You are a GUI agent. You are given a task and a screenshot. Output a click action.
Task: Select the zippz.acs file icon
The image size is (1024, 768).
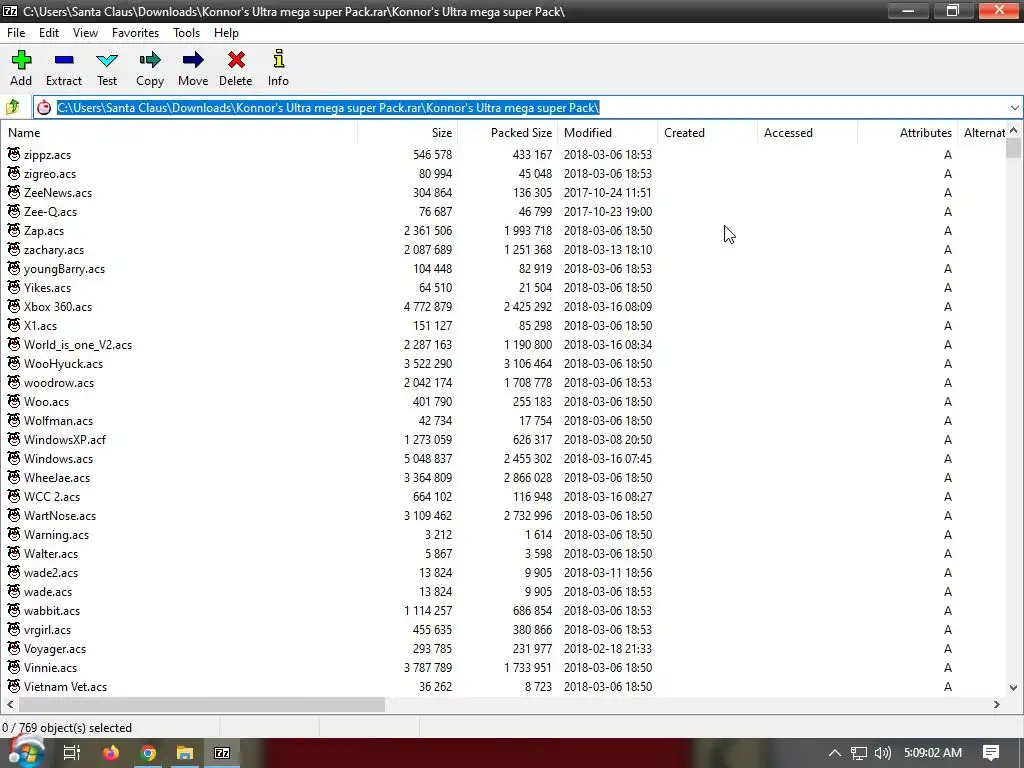pyautogui.click(x=14, y=154)
